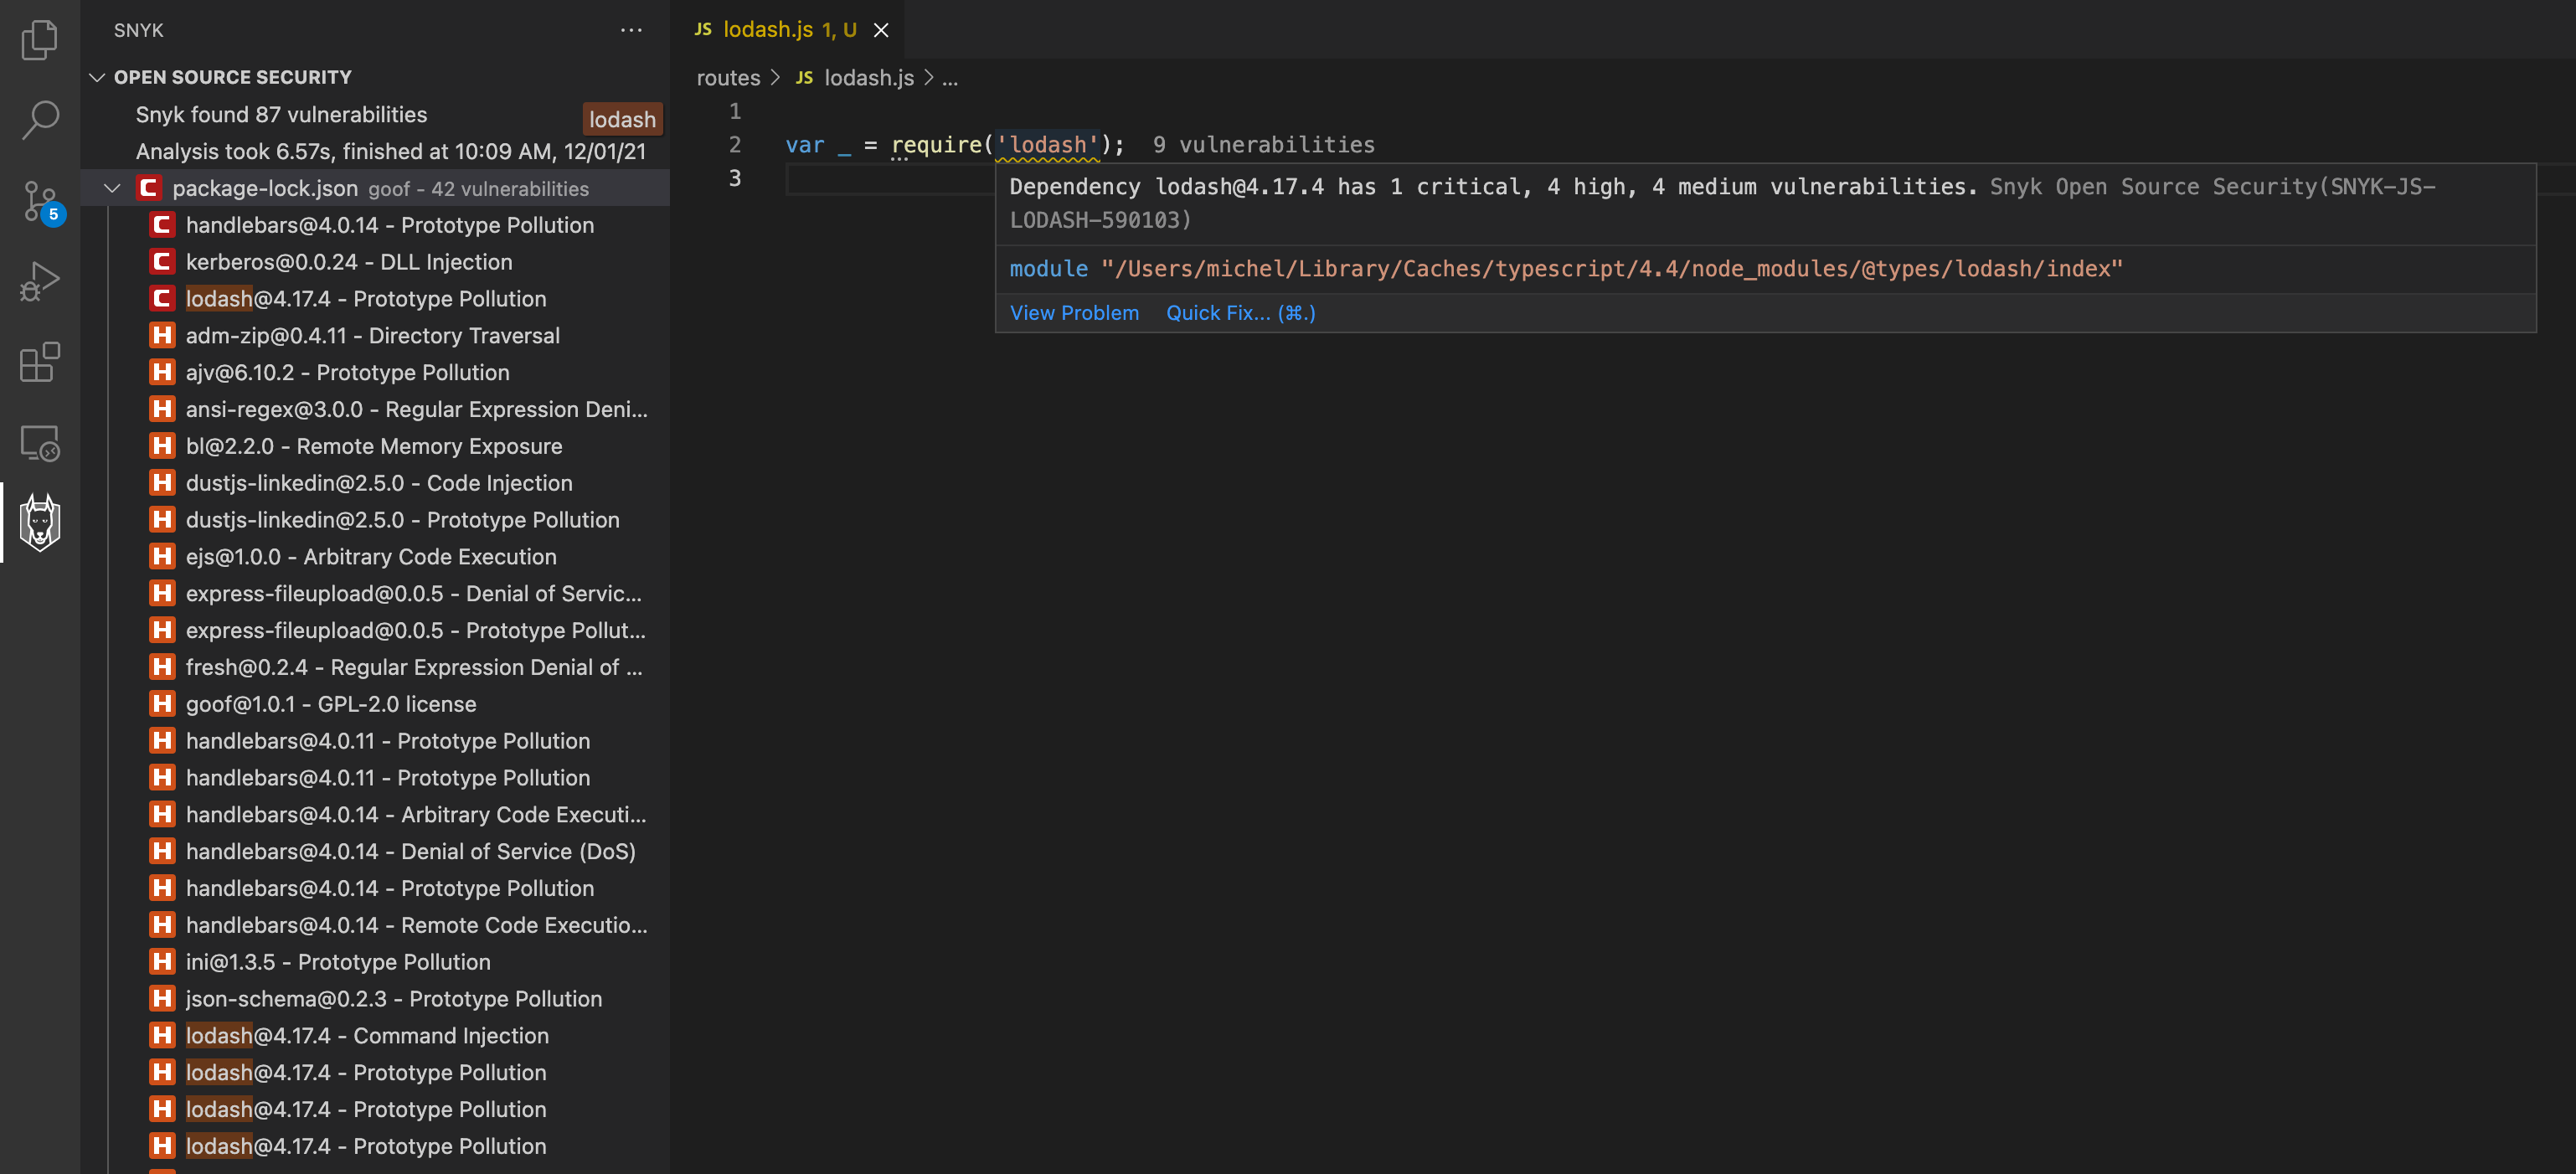Select the Snyk dog icon in activity bar
This screenshot has height=1174, width=2576.
[x=40, y=522]
